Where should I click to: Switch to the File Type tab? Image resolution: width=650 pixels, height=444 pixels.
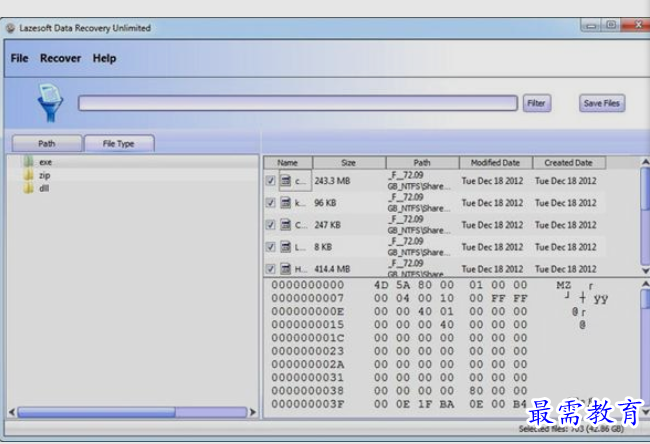(119, 143)
